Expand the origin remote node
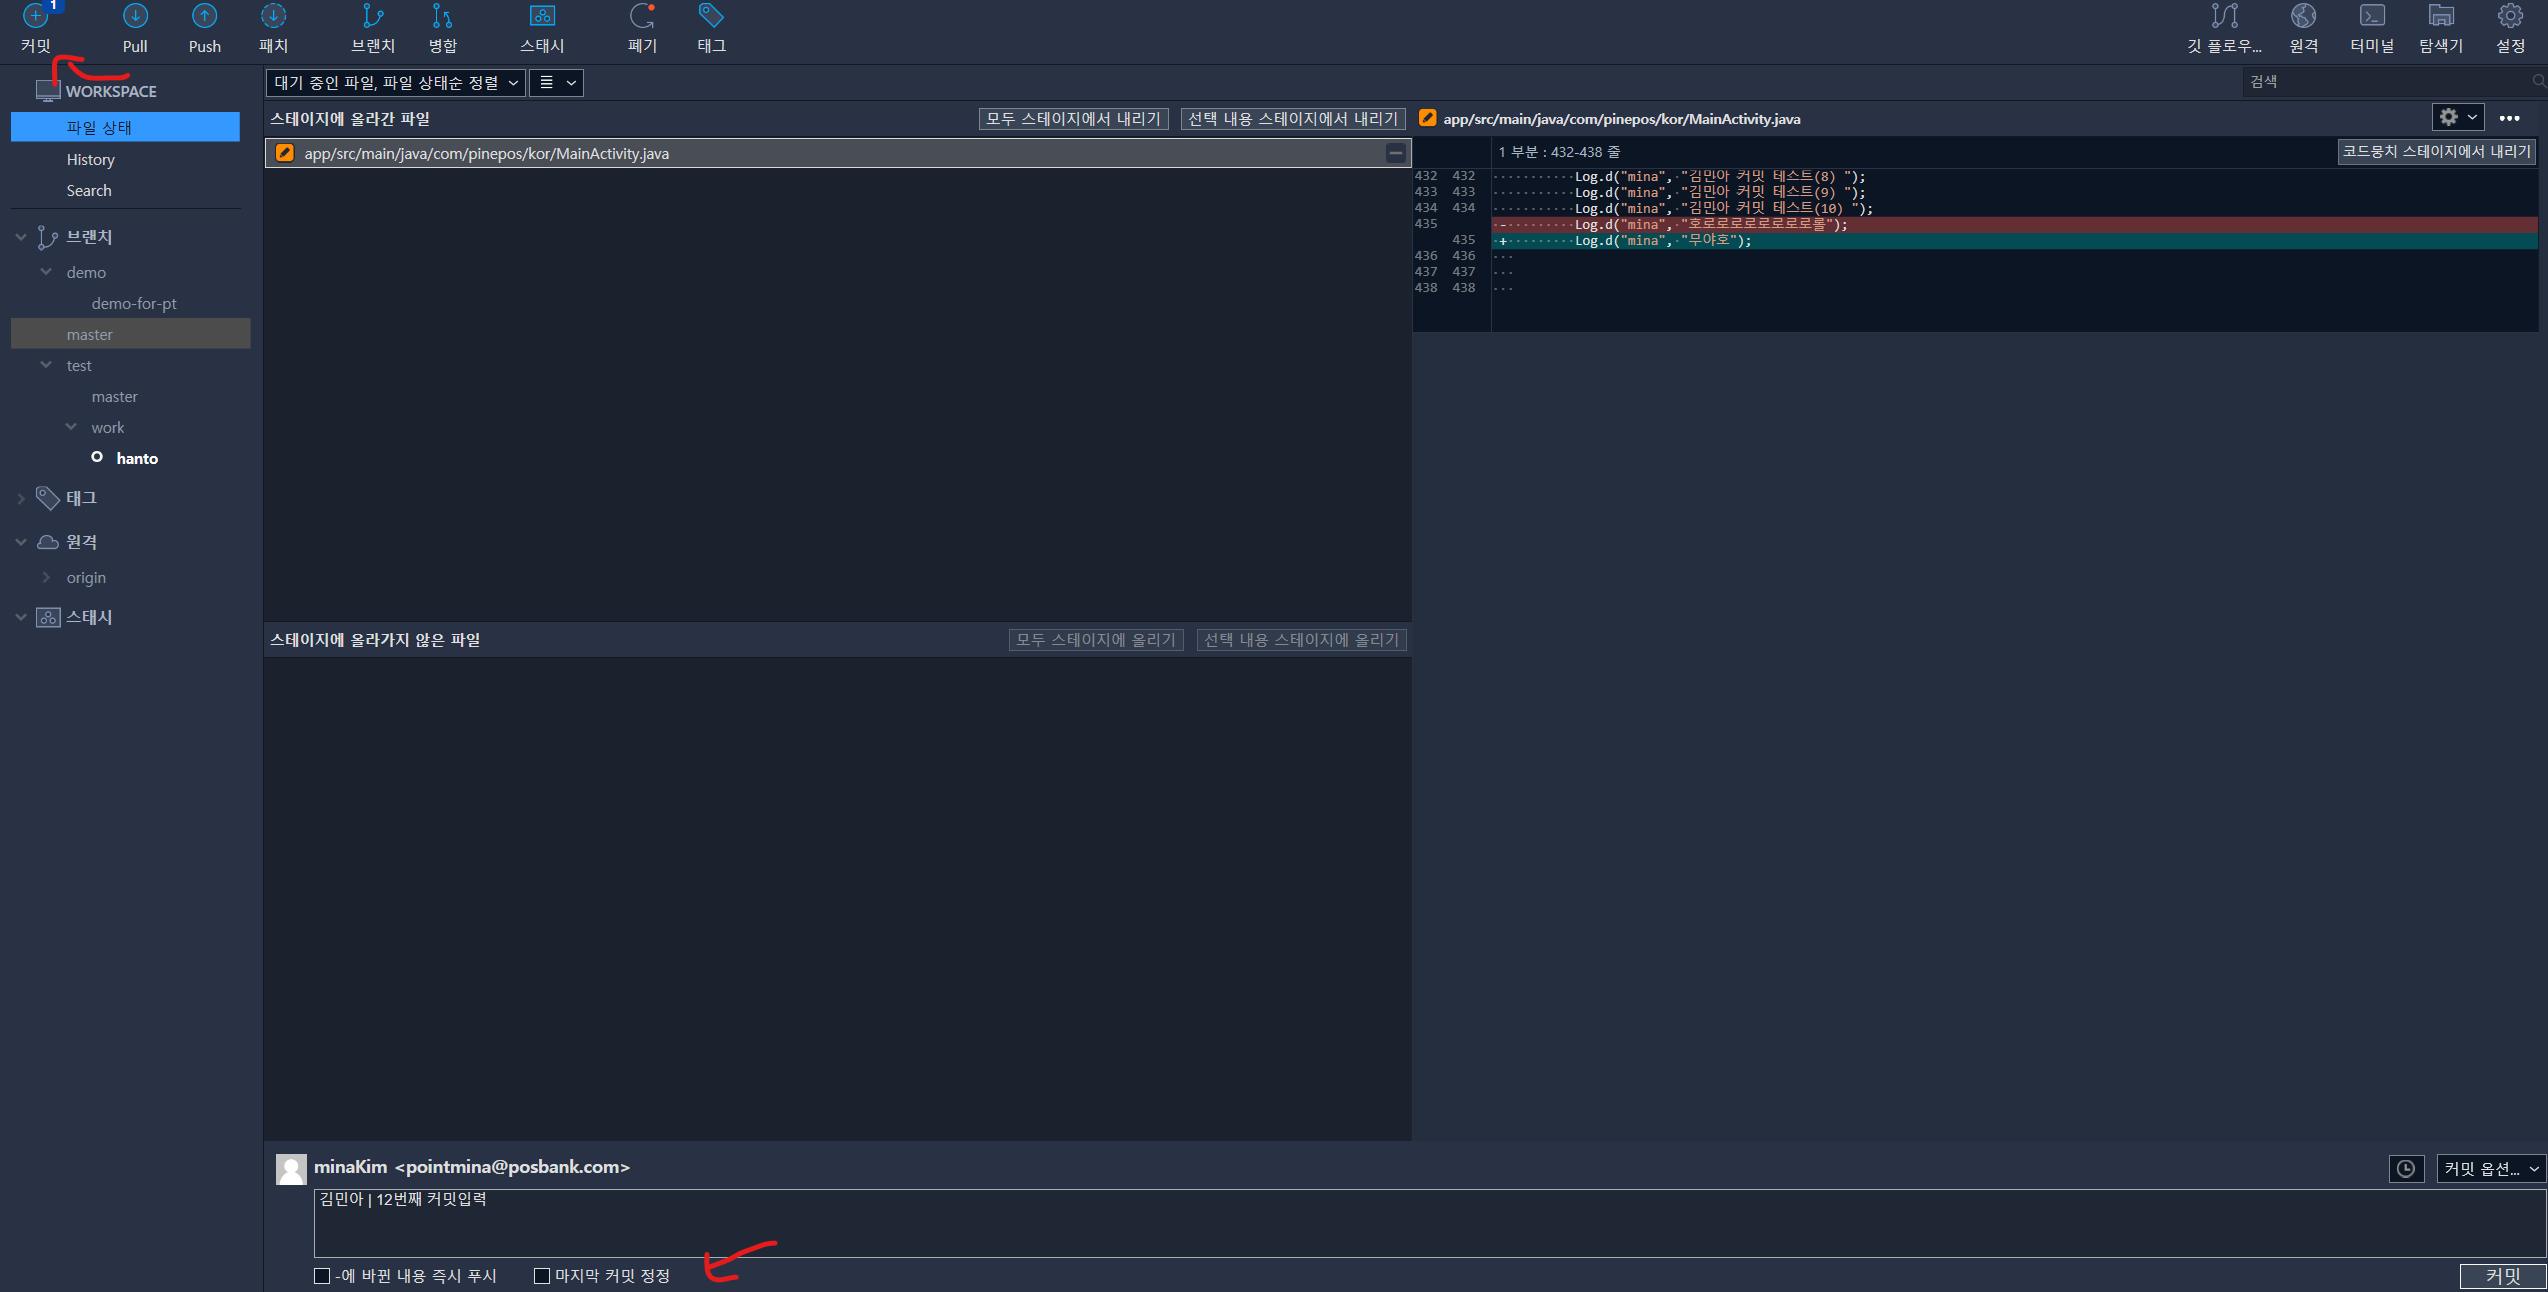The height and width of the screenshot is (1292, 2548). pyautogui.click(x=46, y=577)
